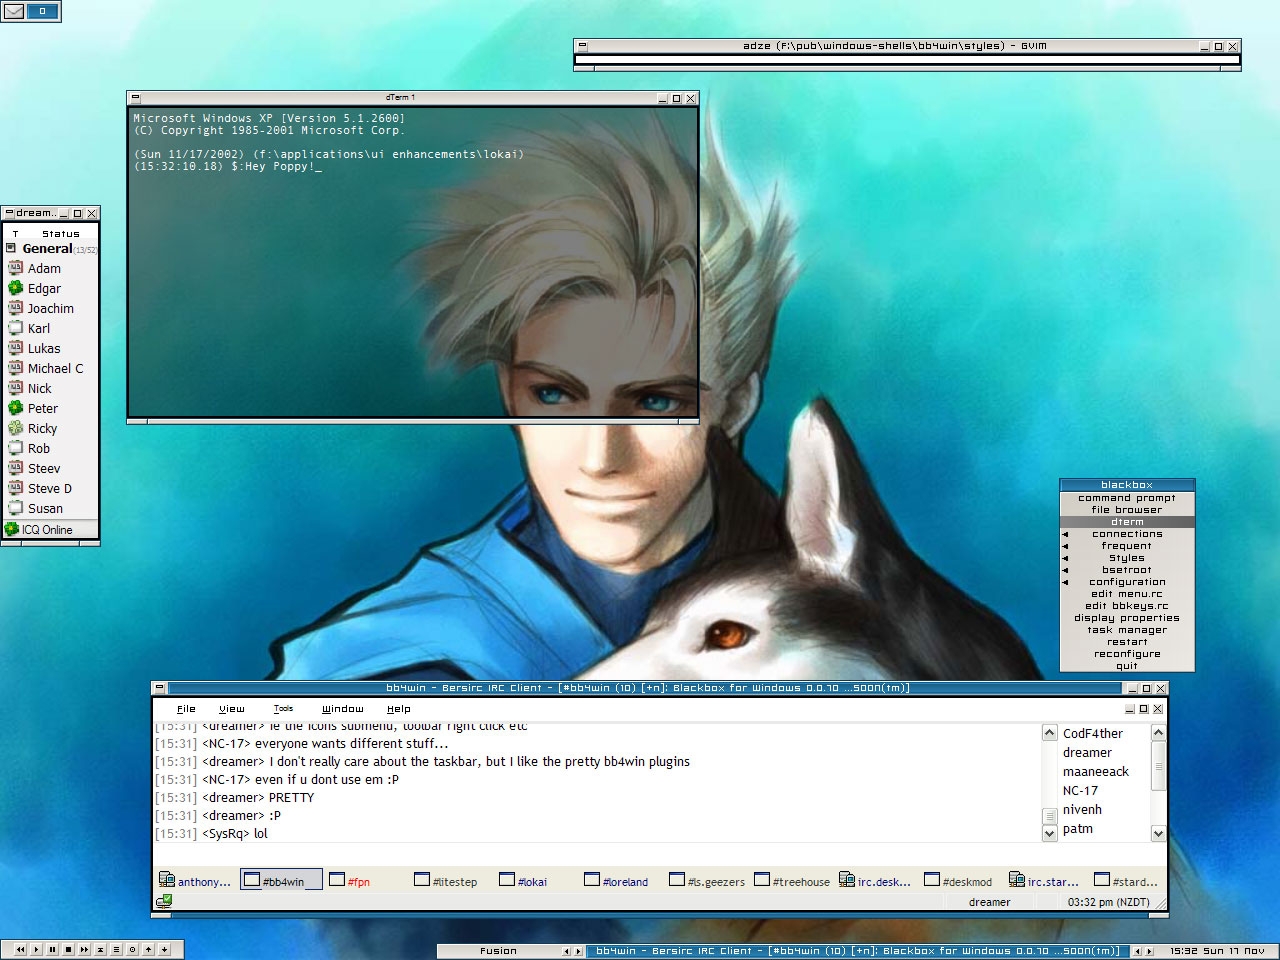Click Ricky's pale flower away icon
1280x960 pixels.
click(x=15, y=428)
